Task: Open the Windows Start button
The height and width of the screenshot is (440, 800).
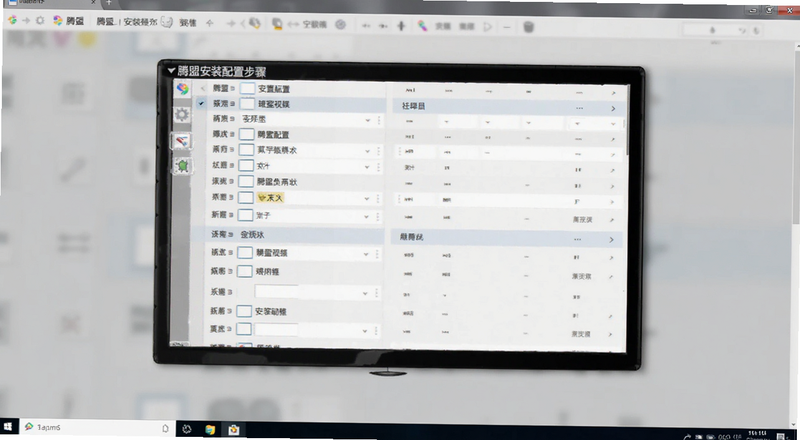Action: click(8, 427)
